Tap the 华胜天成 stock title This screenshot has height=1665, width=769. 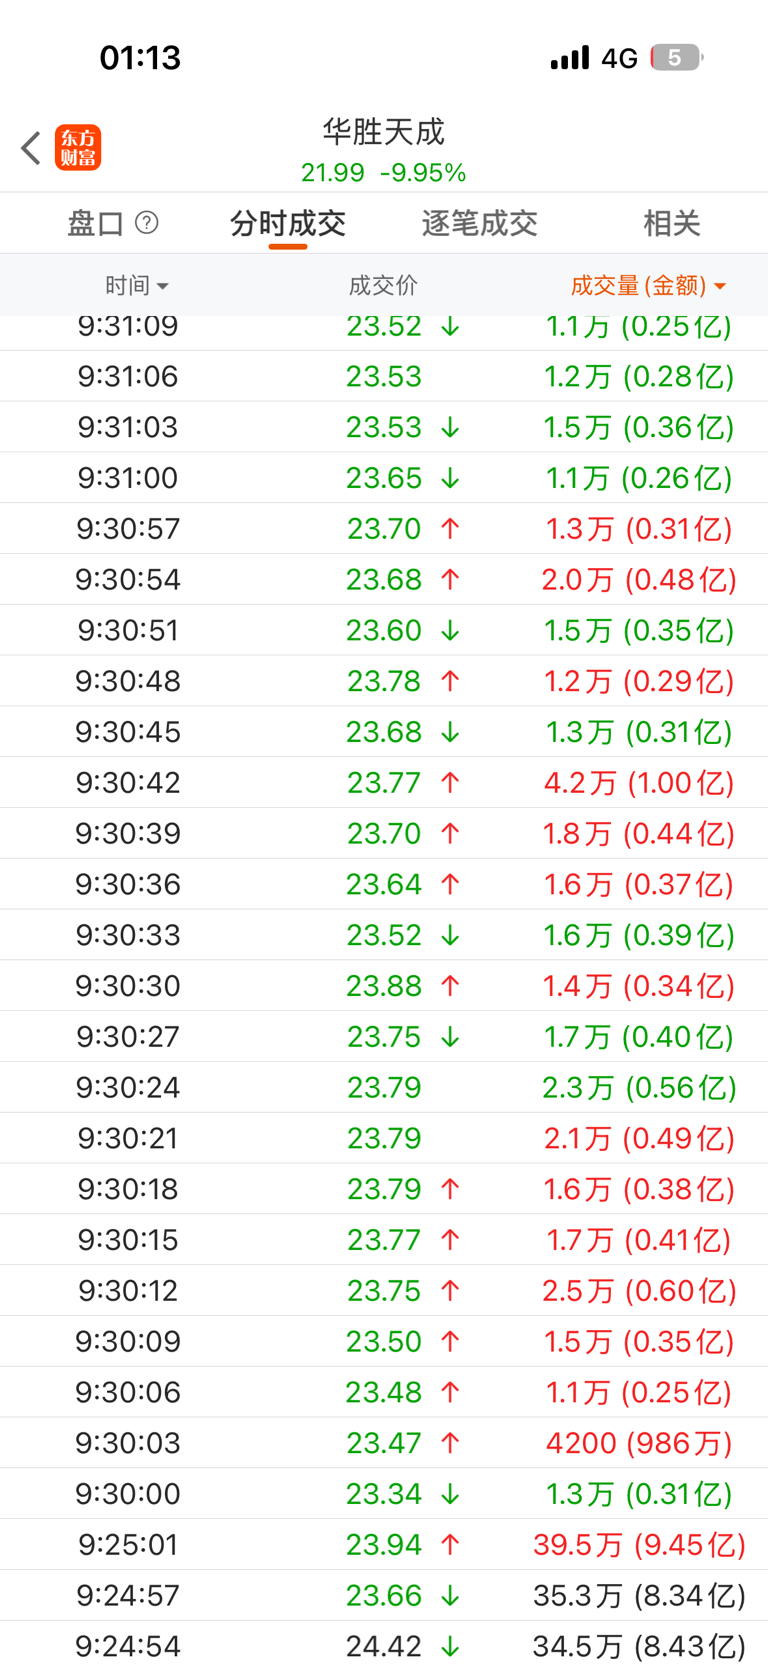[384, 131]
